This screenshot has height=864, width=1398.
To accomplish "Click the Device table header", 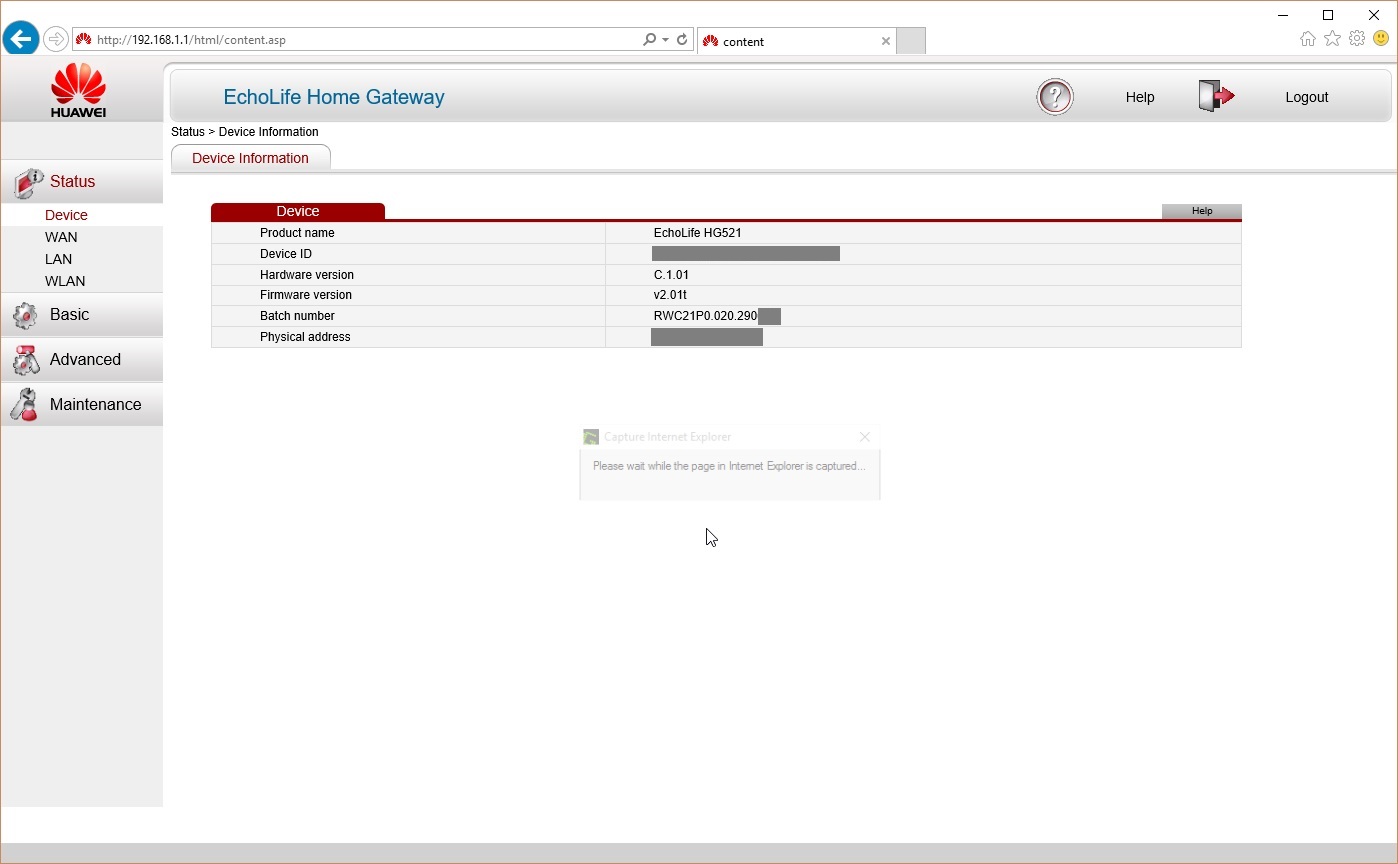I will 298,211.
